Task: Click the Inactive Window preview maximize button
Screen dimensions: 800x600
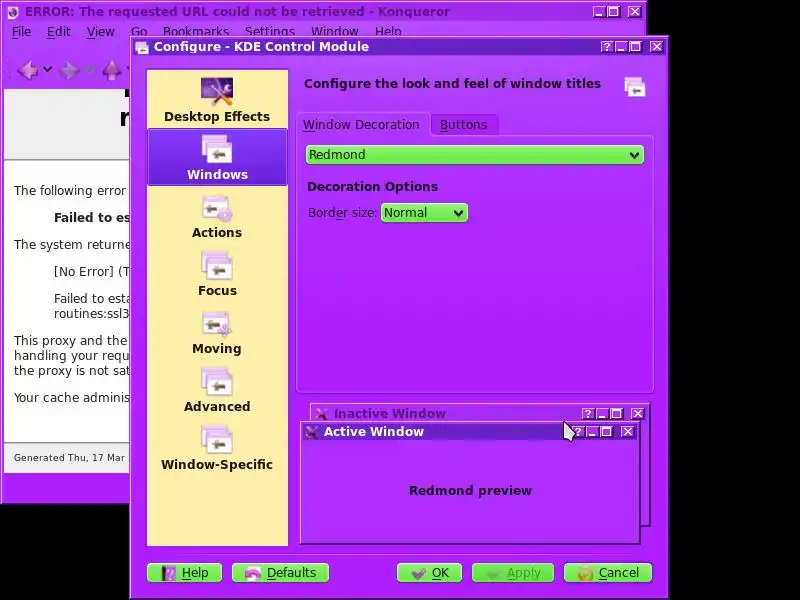Action: pyautogui.click(x=616, y=414)
